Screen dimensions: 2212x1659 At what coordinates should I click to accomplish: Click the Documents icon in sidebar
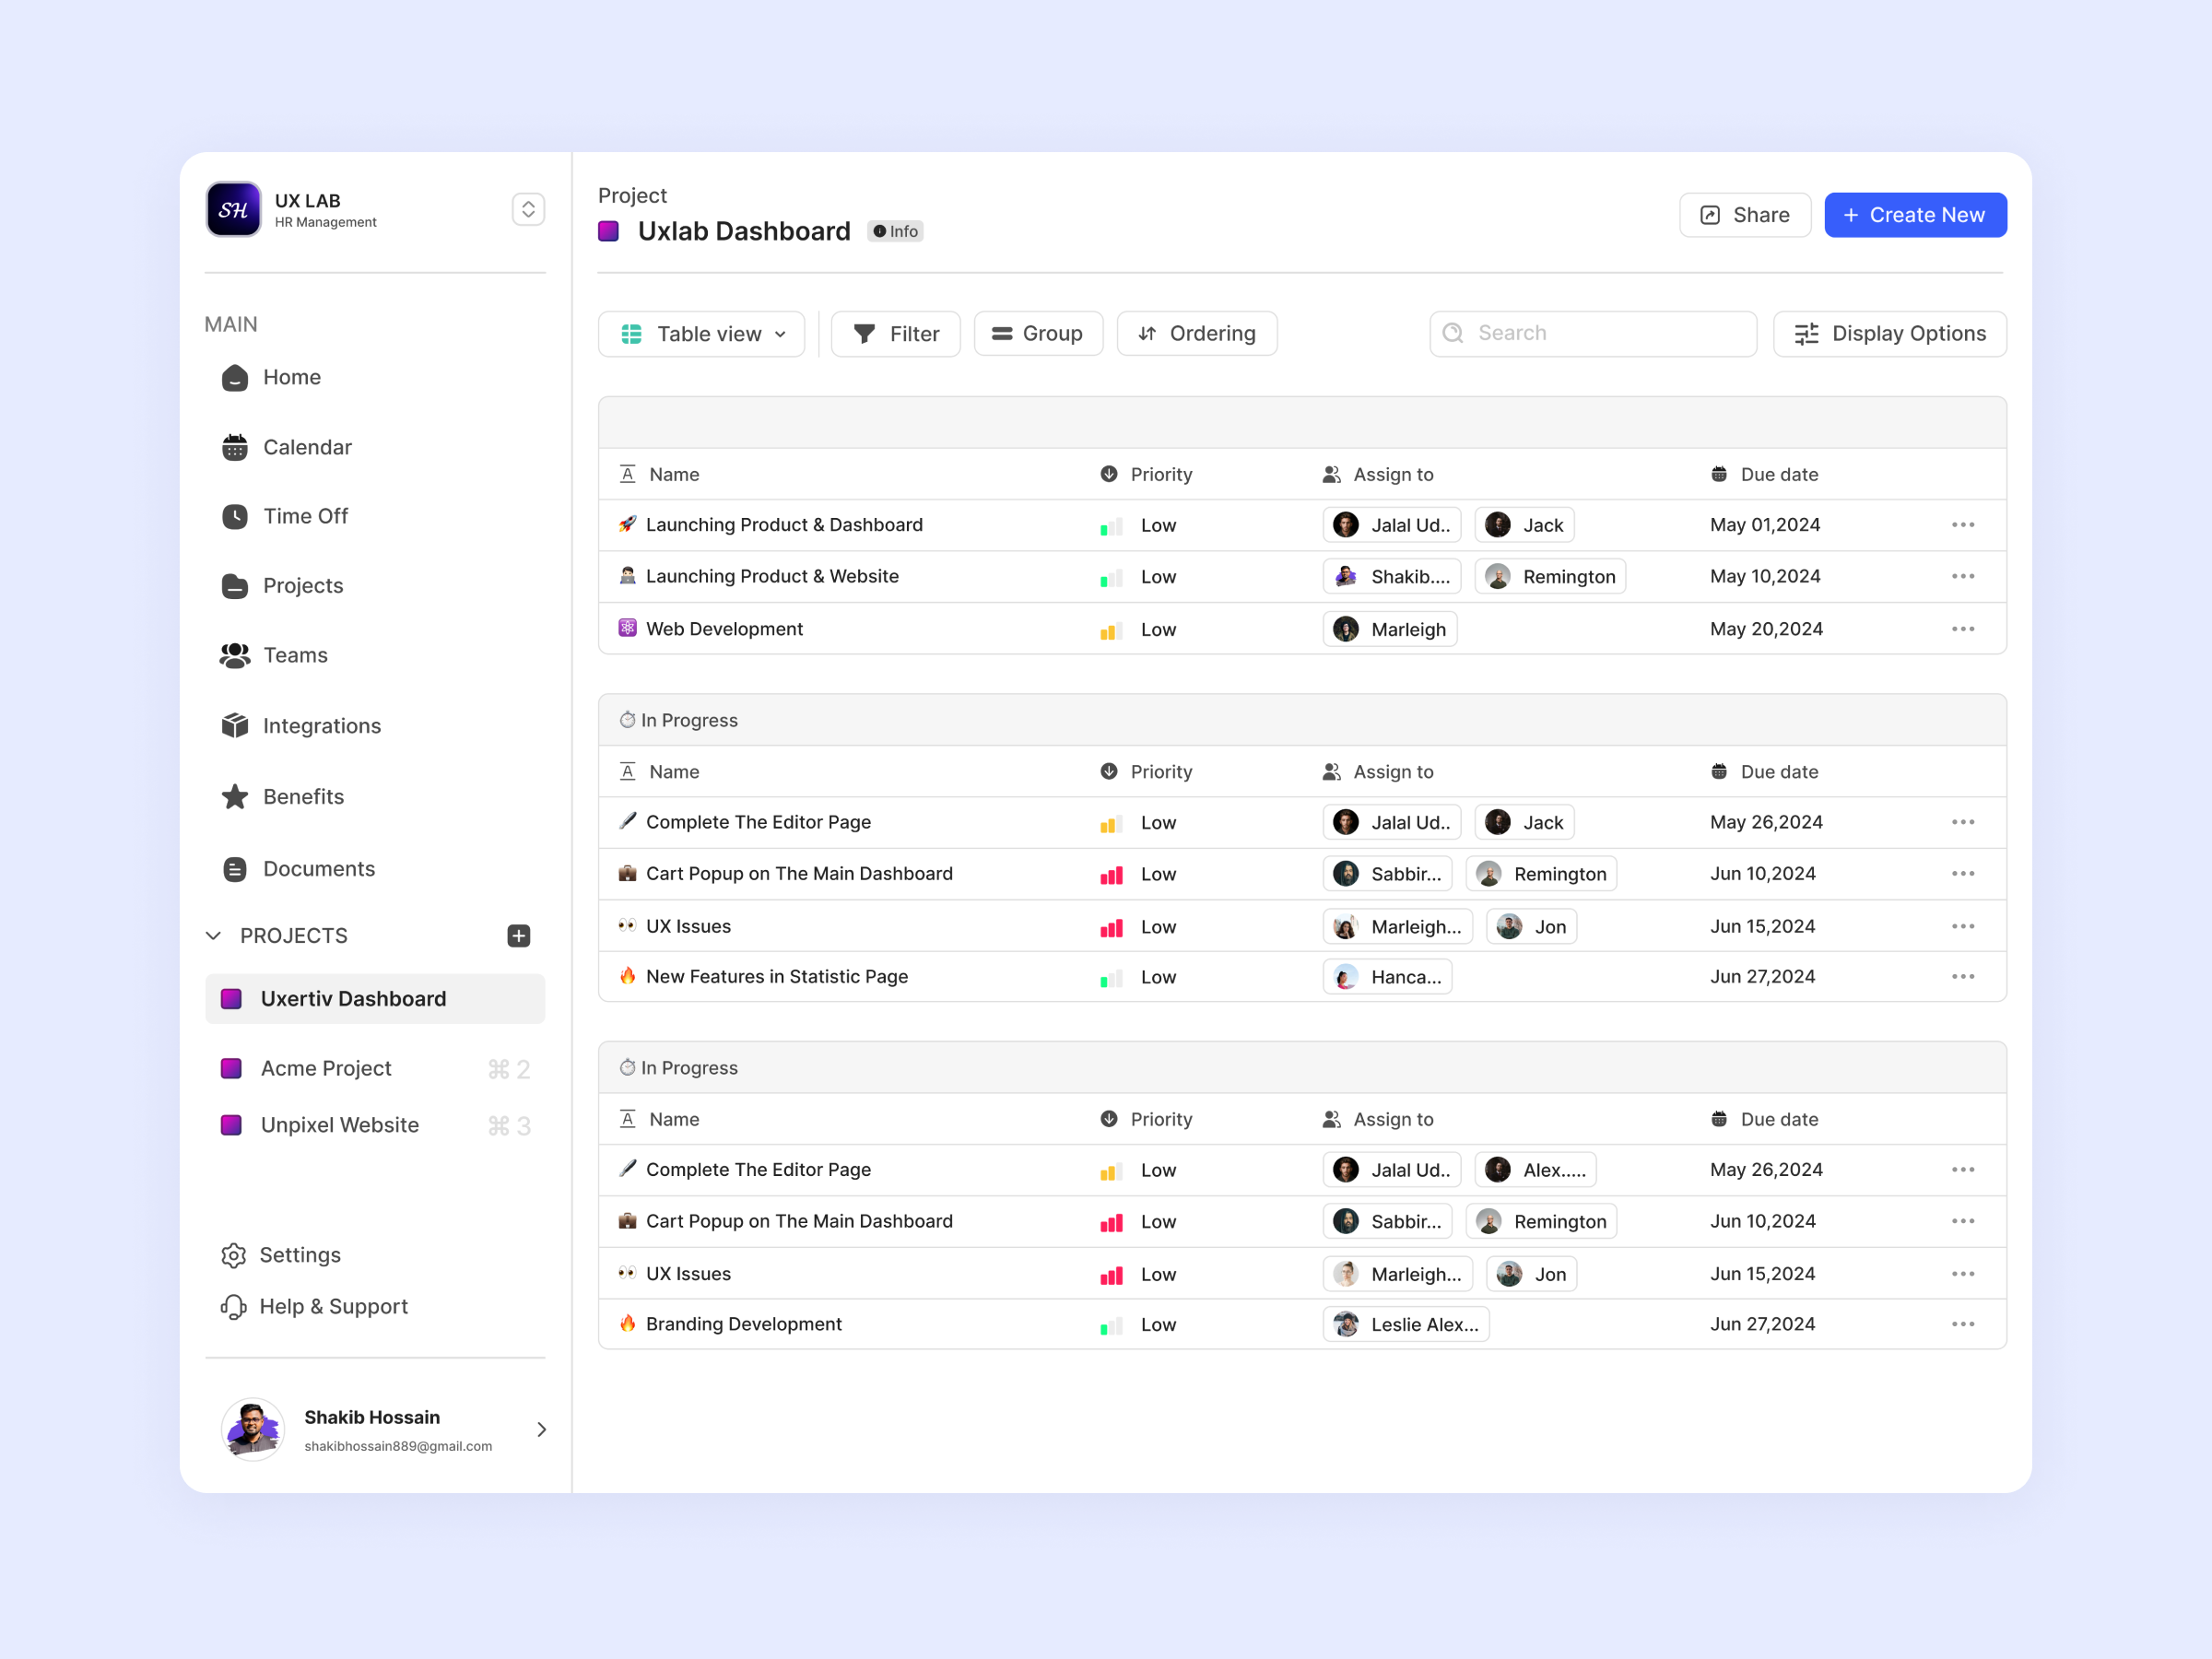(x=234, y=868)
